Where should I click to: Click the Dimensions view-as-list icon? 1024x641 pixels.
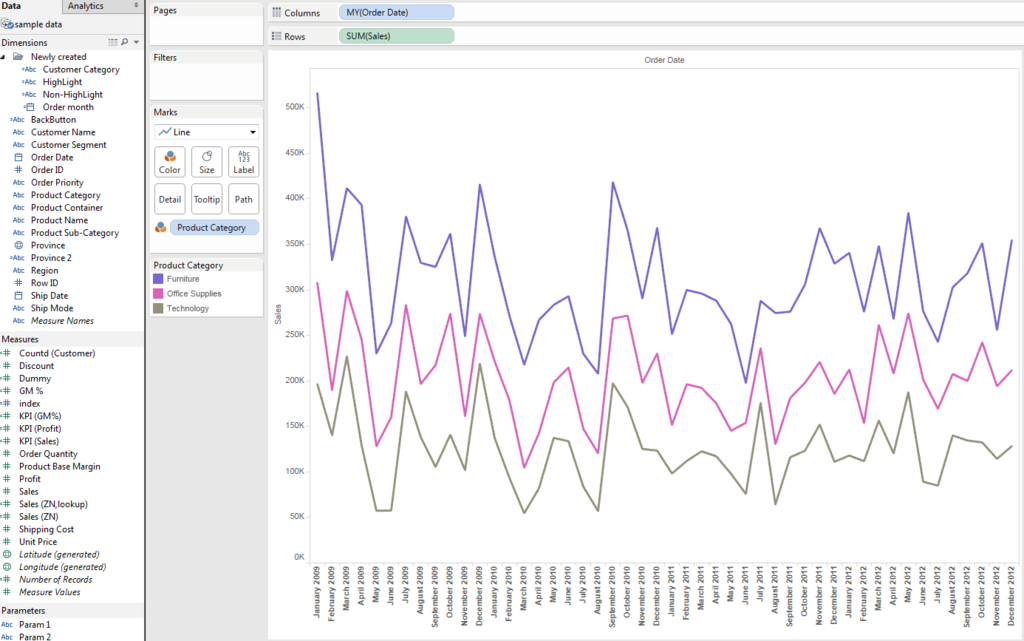(x=113, y=42)
